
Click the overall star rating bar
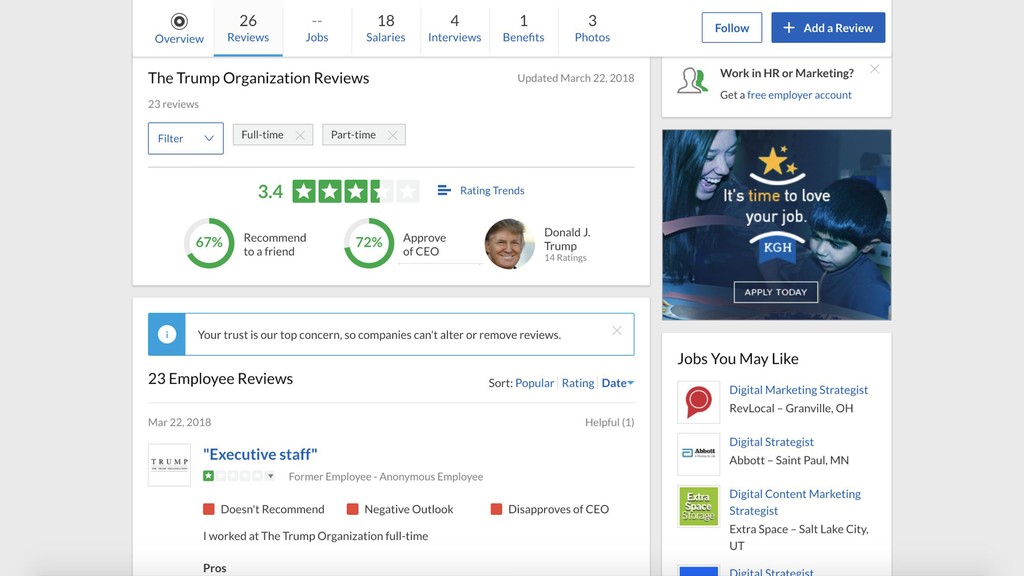point(355,191)
